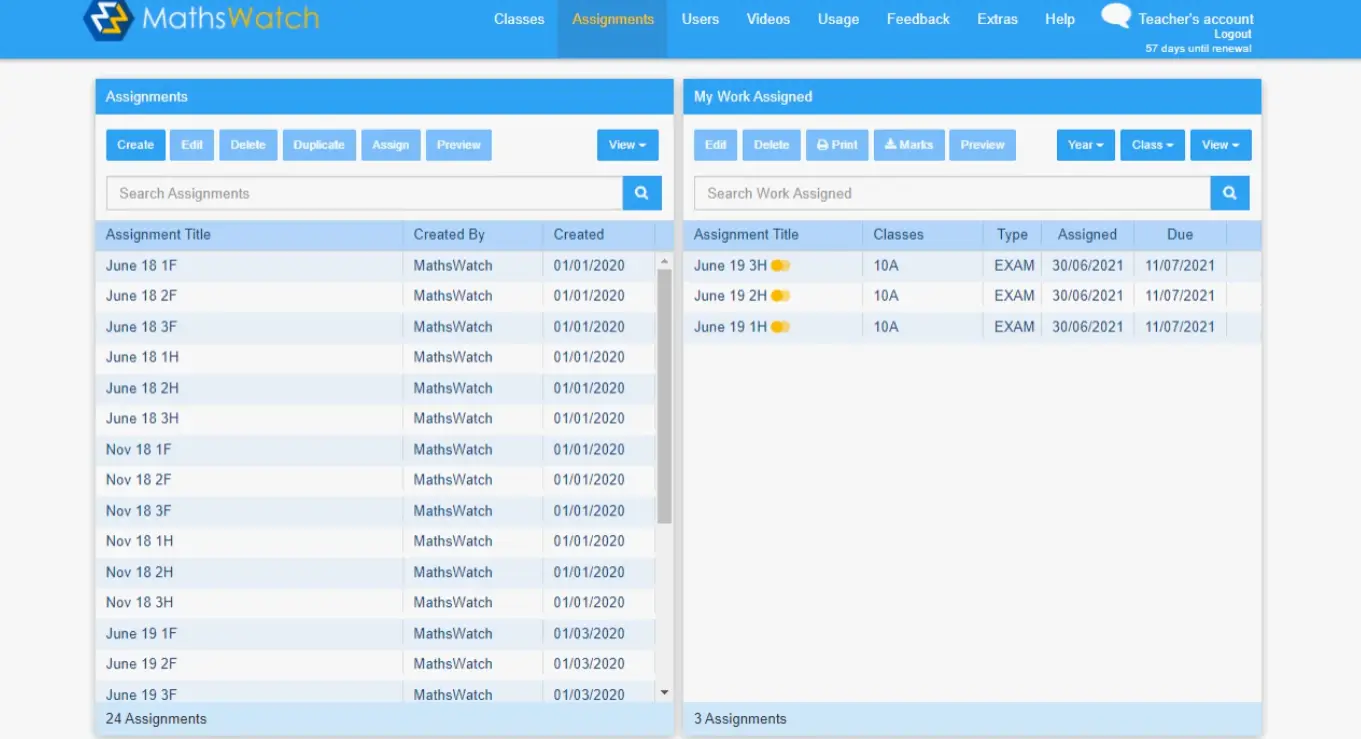
Task: Click the down arrow of the assignments scrollbar
Action: point(663,691)
